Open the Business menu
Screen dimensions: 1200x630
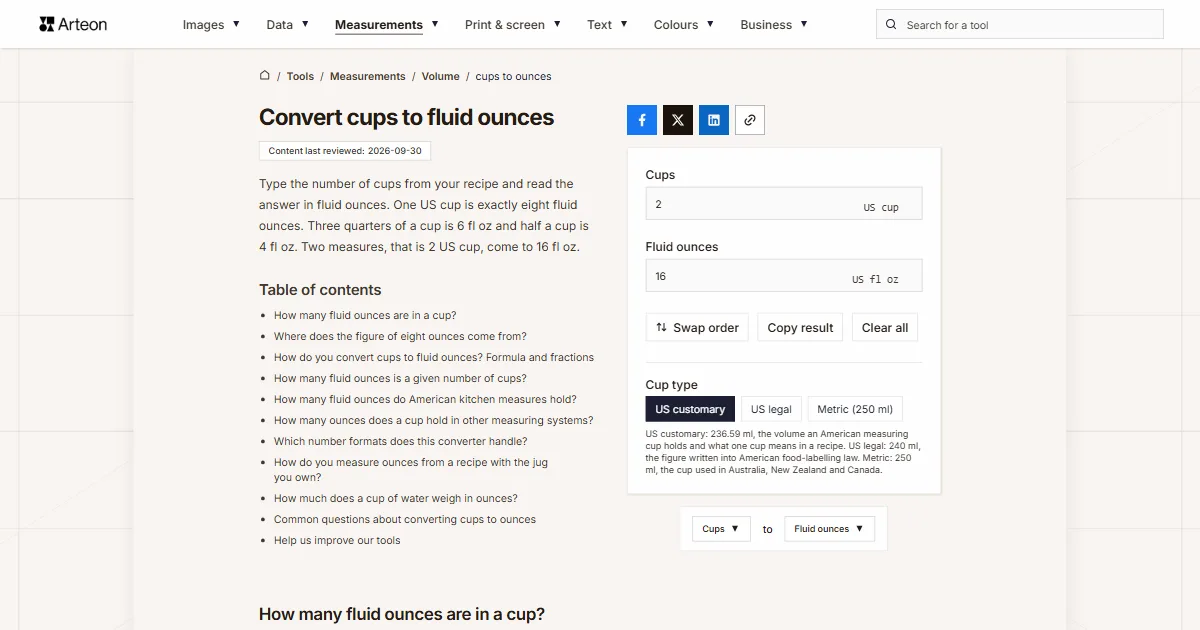(x=774, y=25)
